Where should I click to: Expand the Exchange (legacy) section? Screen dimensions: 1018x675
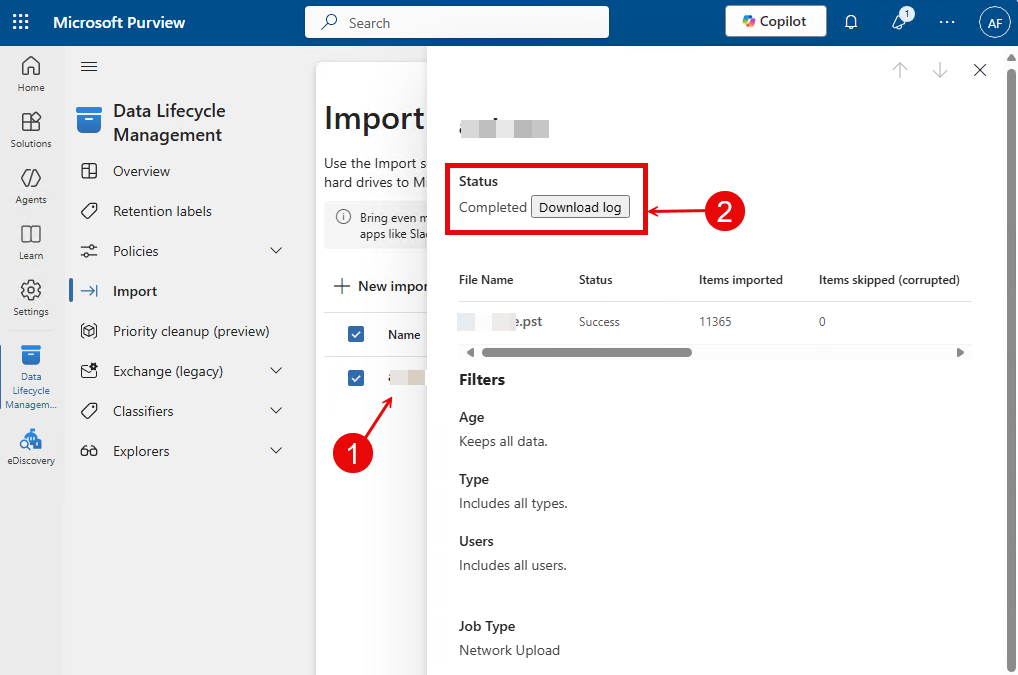[276, 371]
